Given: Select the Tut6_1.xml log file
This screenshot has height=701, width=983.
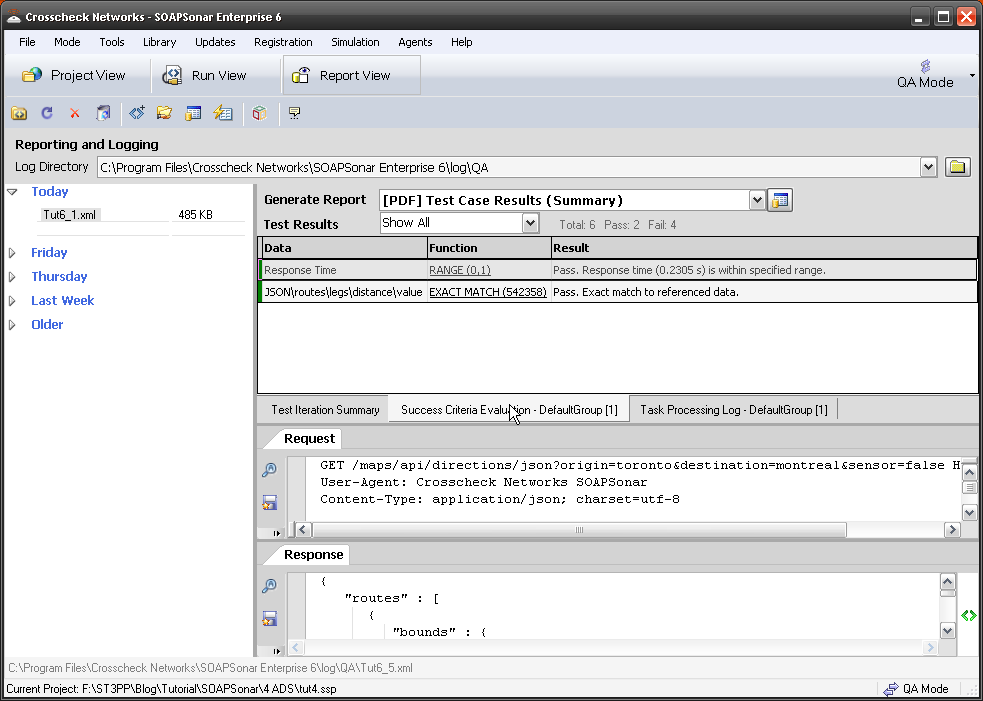Looking at the screenshot, I should click(x=70, y=215).
